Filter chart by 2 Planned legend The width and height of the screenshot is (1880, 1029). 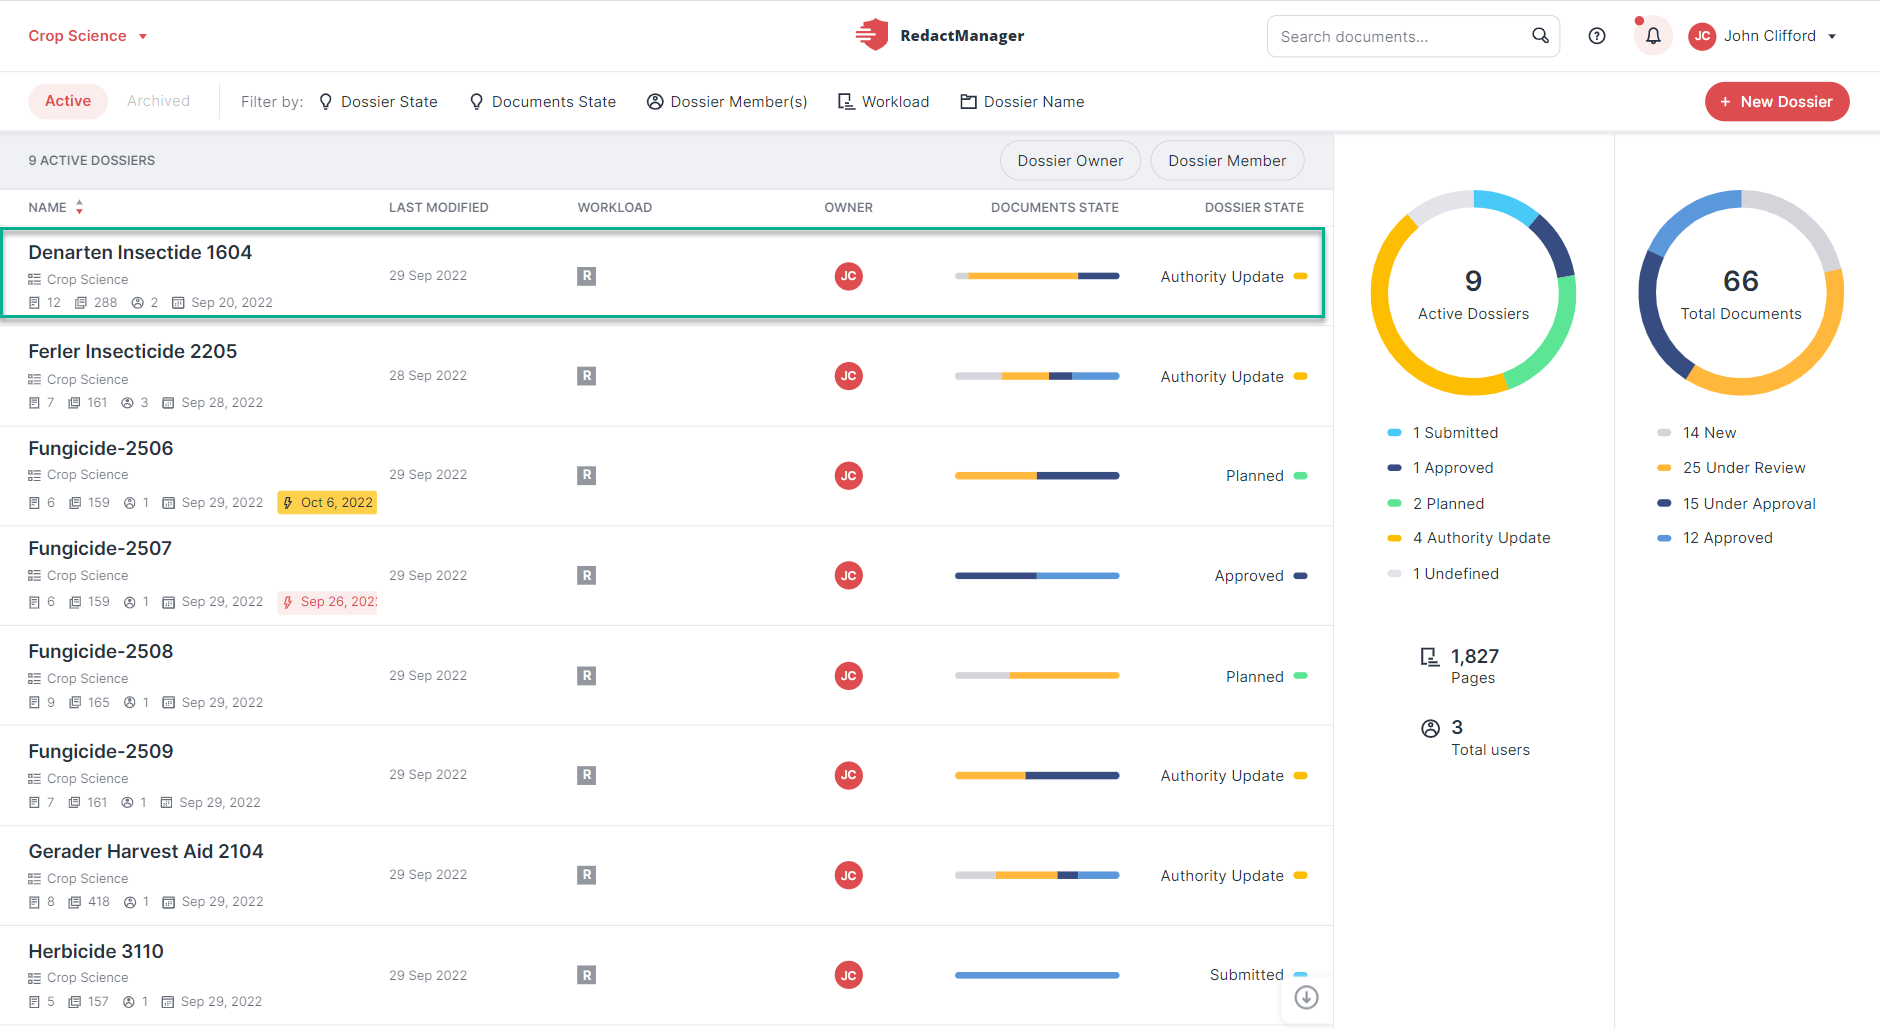(x=1436, y=504)
